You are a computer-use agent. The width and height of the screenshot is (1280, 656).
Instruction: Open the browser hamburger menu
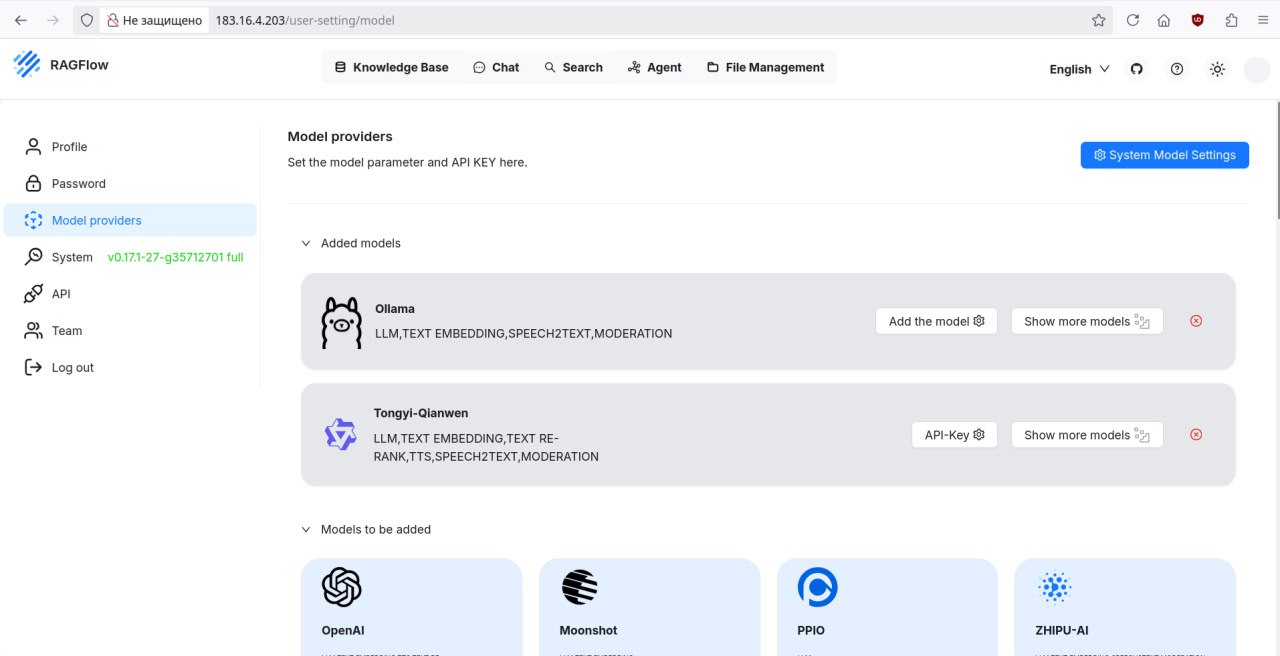[1263, 20]
